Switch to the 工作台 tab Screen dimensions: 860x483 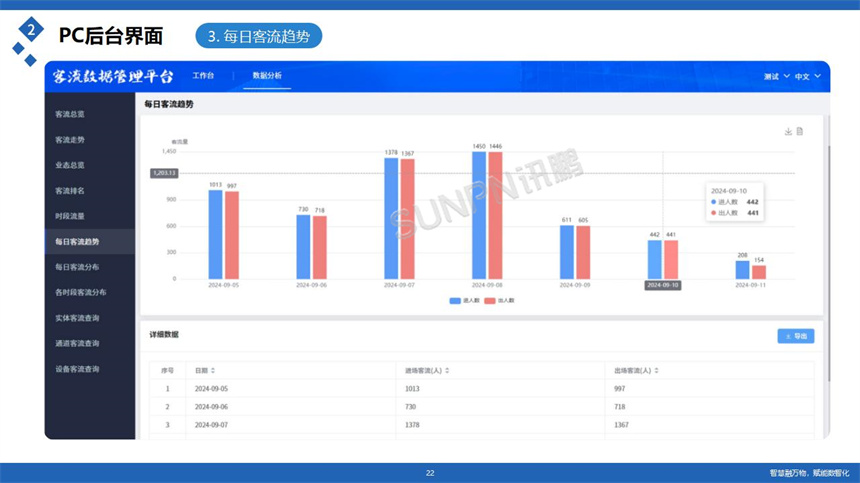[x=203, y=76]
